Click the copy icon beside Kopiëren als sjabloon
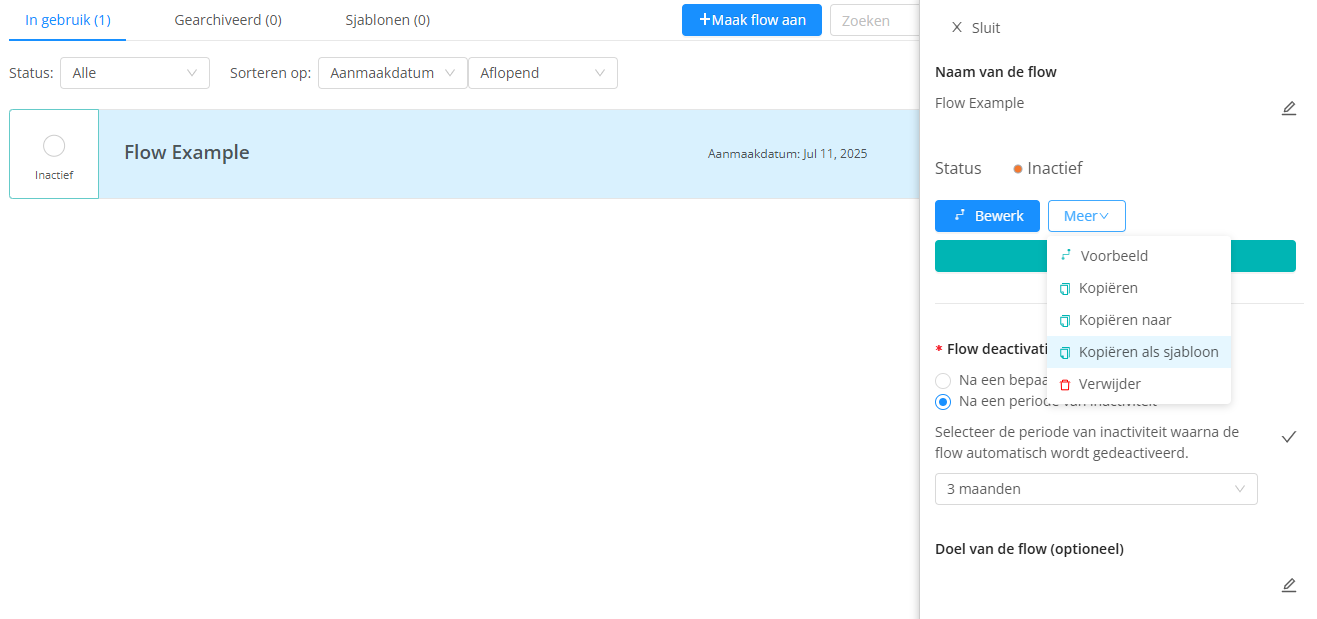This screenshot has height=619, width=1317. point(1065,353)
